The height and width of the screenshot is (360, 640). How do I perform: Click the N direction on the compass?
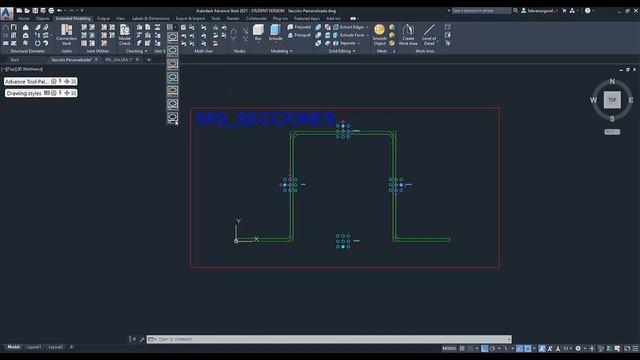coord(612,82)
